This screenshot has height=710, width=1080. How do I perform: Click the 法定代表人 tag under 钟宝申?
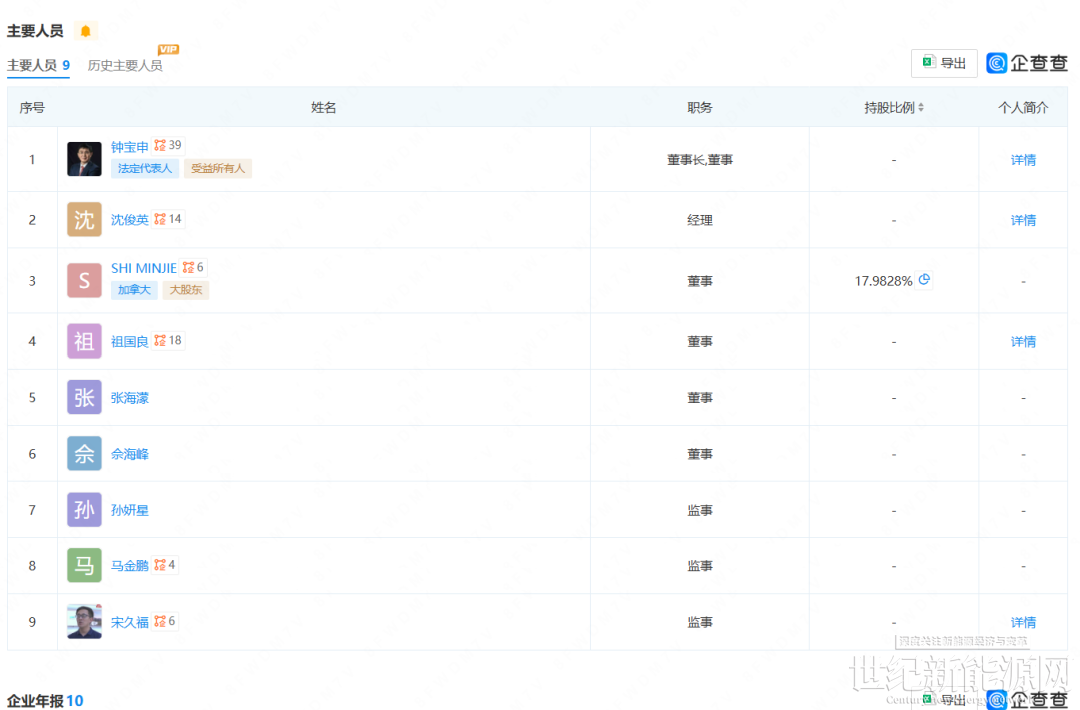(145, 169)
